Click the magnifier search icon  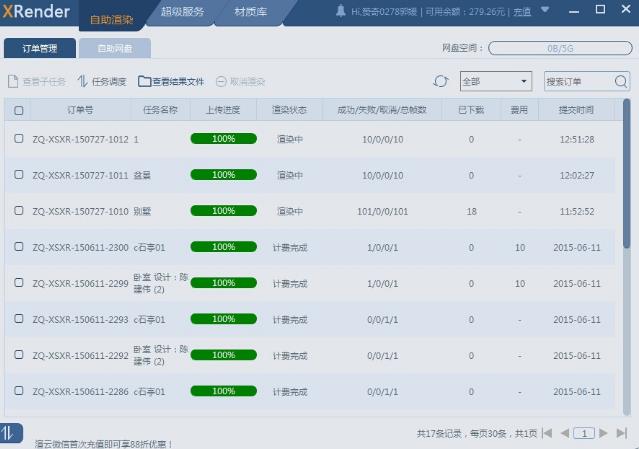621,81
